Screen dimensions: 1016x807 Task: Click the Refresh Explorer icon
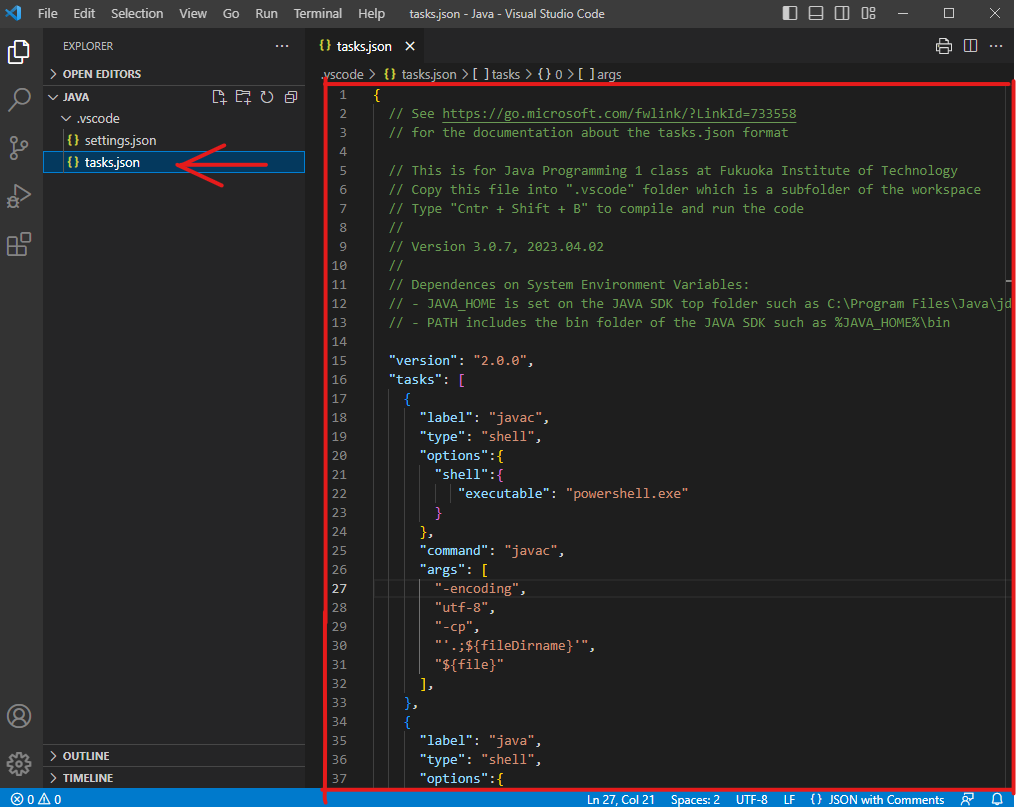point(267,97)
